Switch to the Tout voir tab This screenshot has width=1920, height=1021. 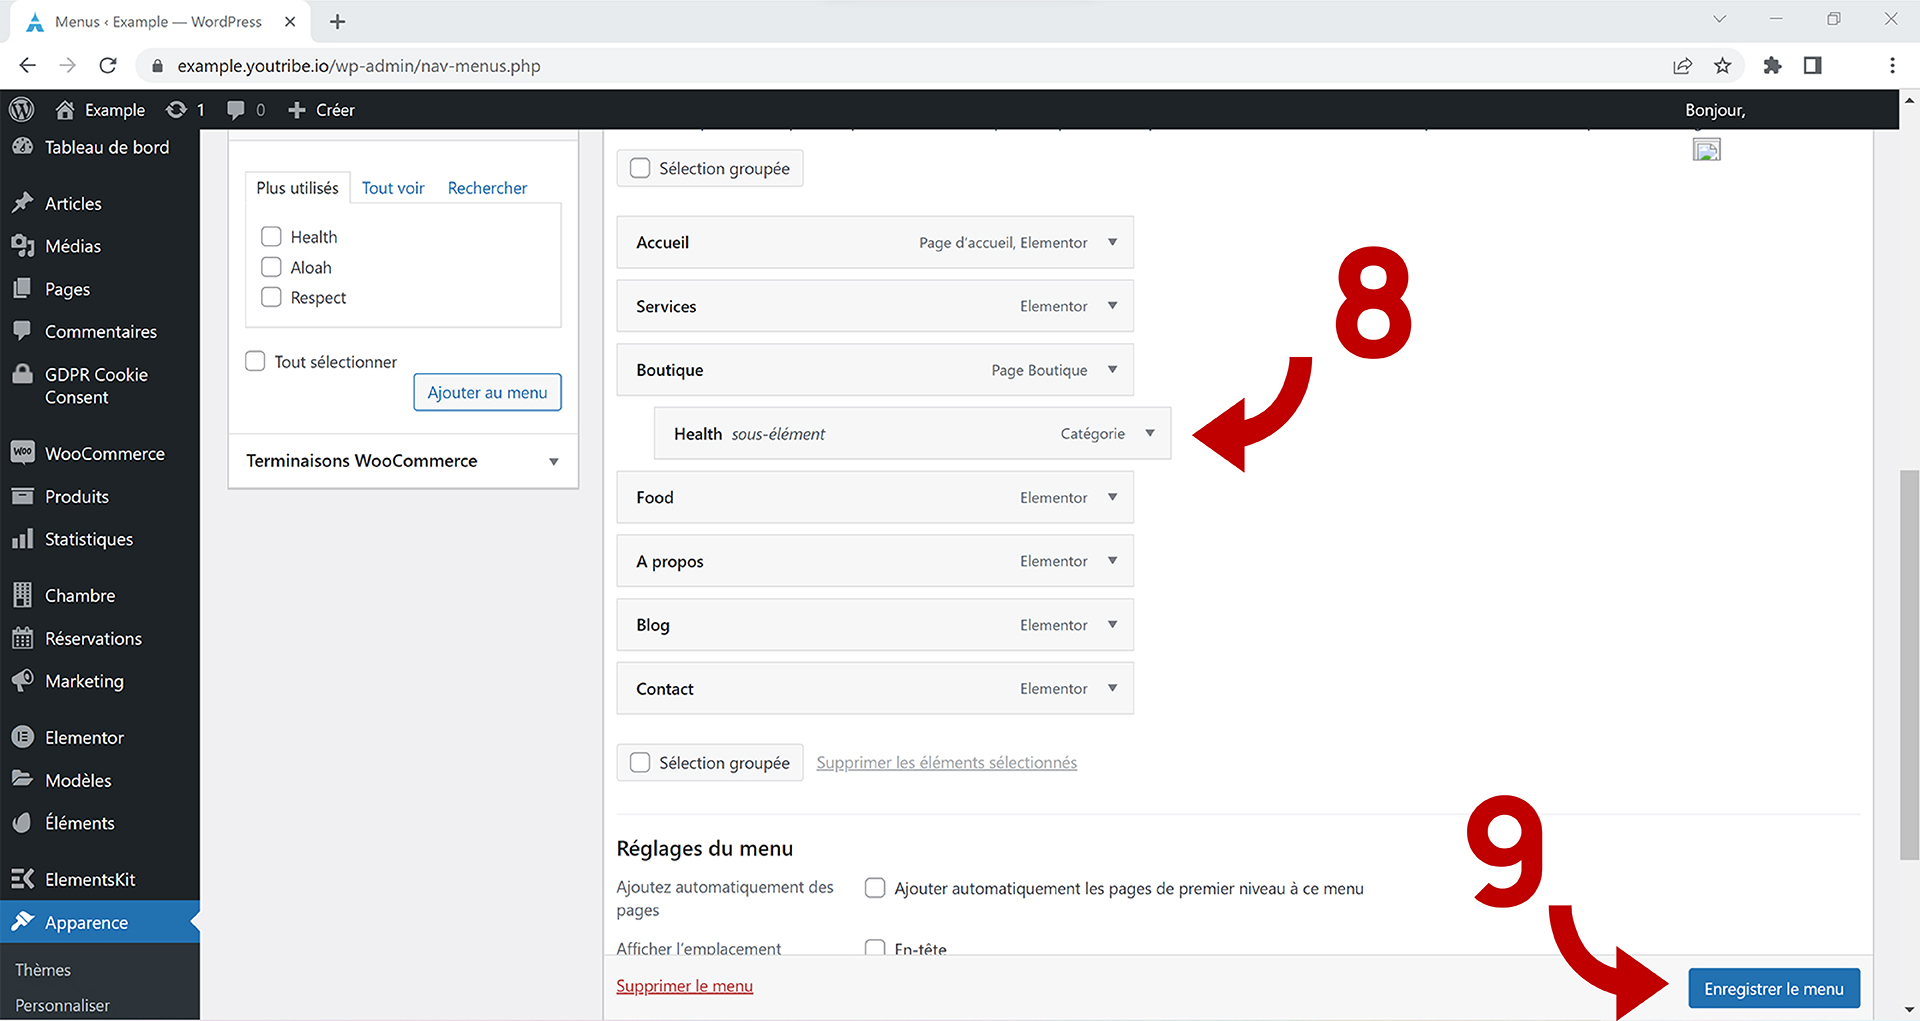(x=393, y=188)
